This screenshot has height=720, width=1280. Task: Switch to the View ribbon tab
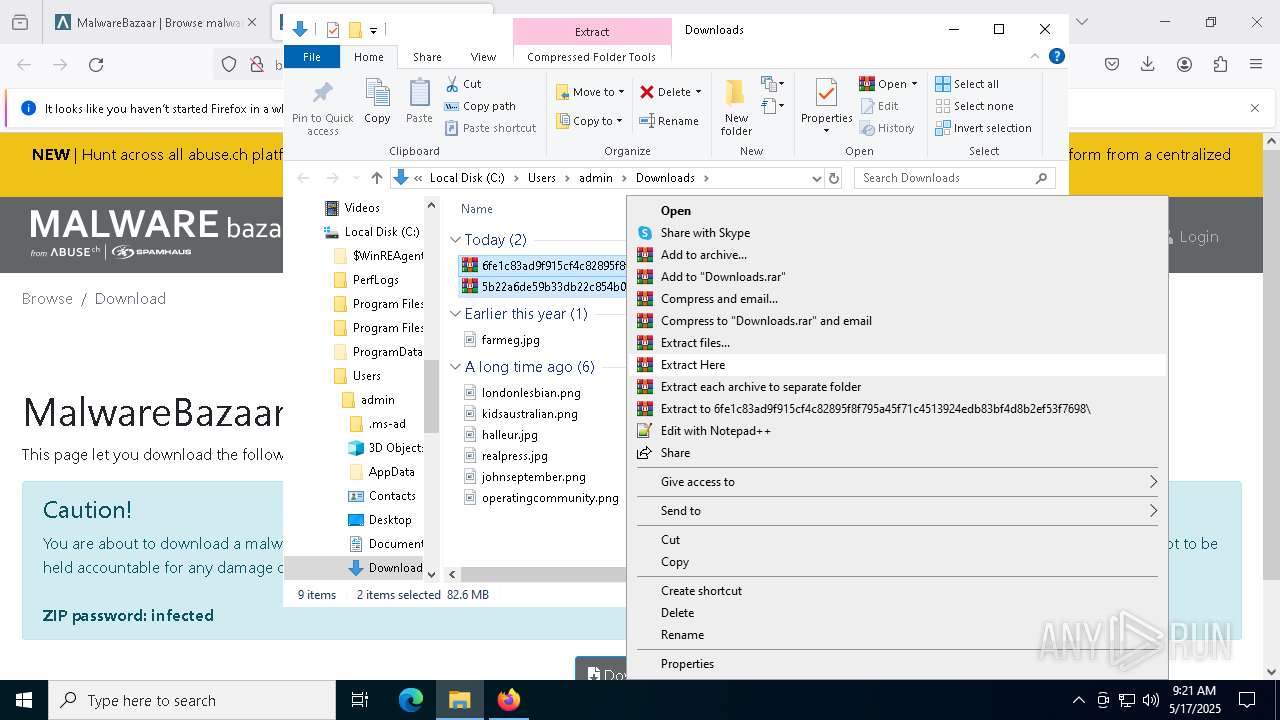[x=483, y=57]
